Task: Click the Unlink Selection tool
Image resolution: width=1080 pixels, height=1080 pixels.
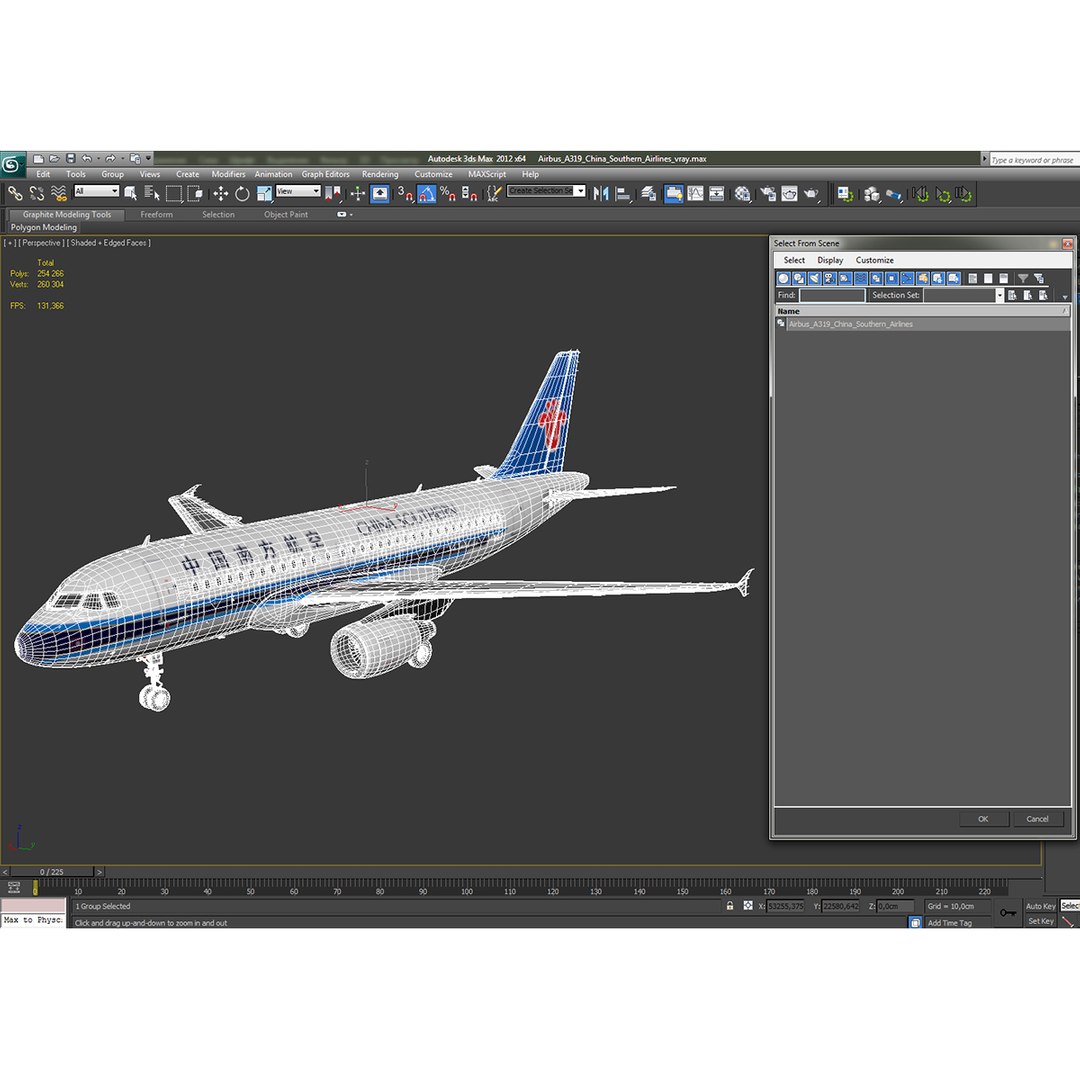Action: 37,194
